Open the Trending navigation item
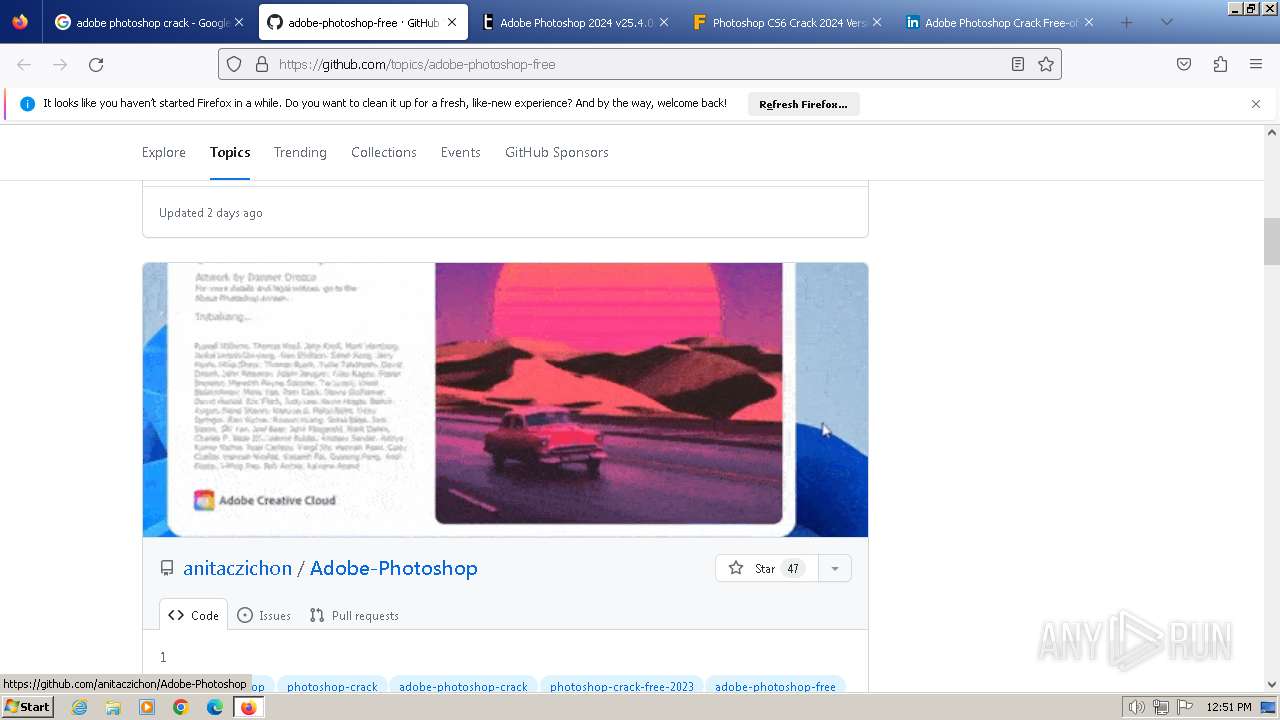1280x720 pixels. (x=300, y=152)
